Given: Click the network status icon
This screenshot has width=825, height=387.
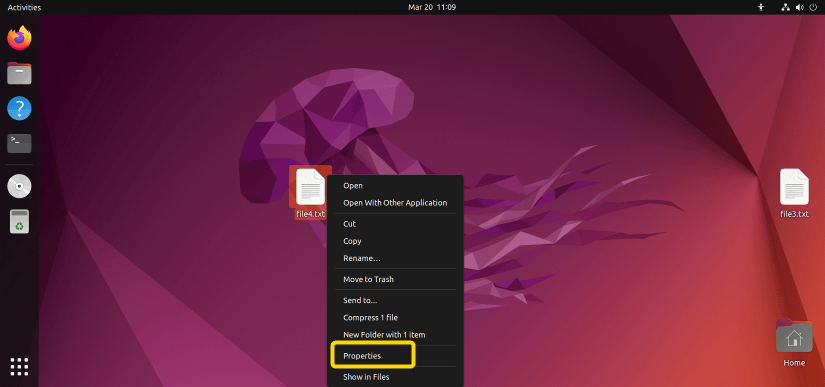Looking at the screenshot, I should click(x=786, y=7).
